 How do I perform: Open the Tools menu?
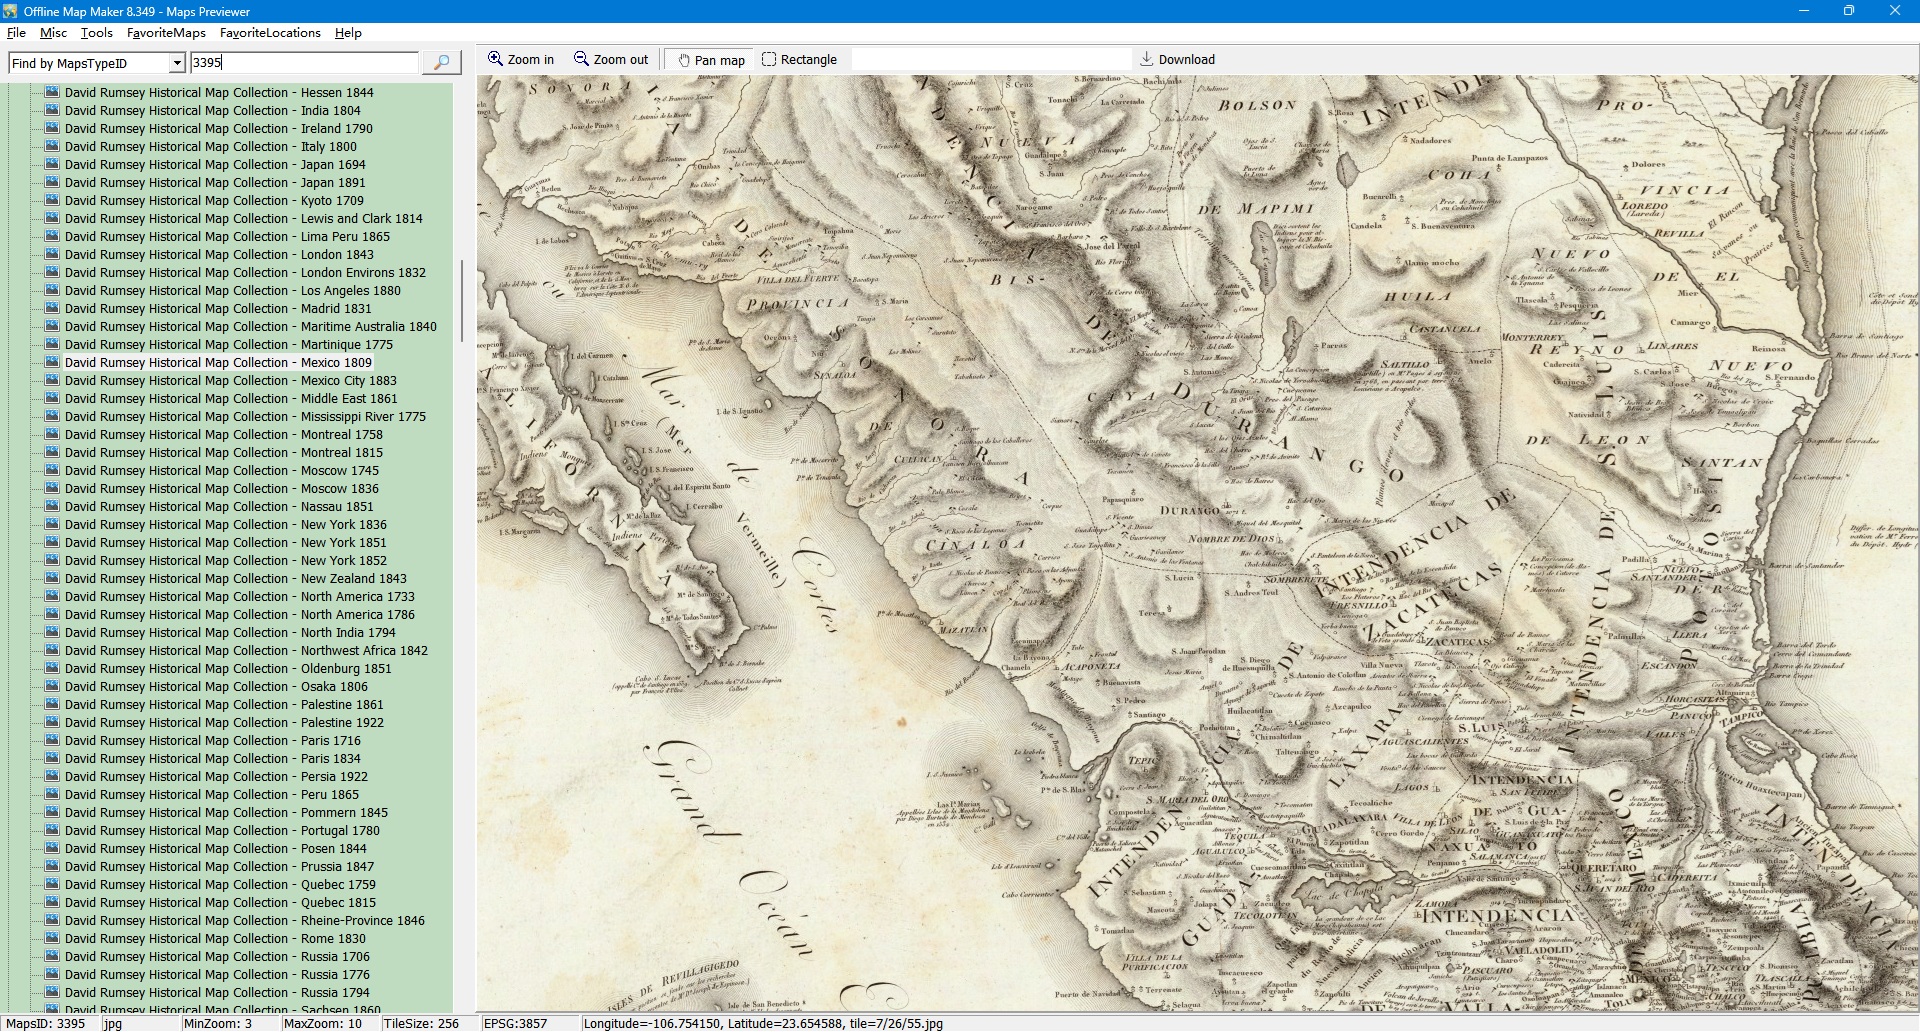pos(97,33)
